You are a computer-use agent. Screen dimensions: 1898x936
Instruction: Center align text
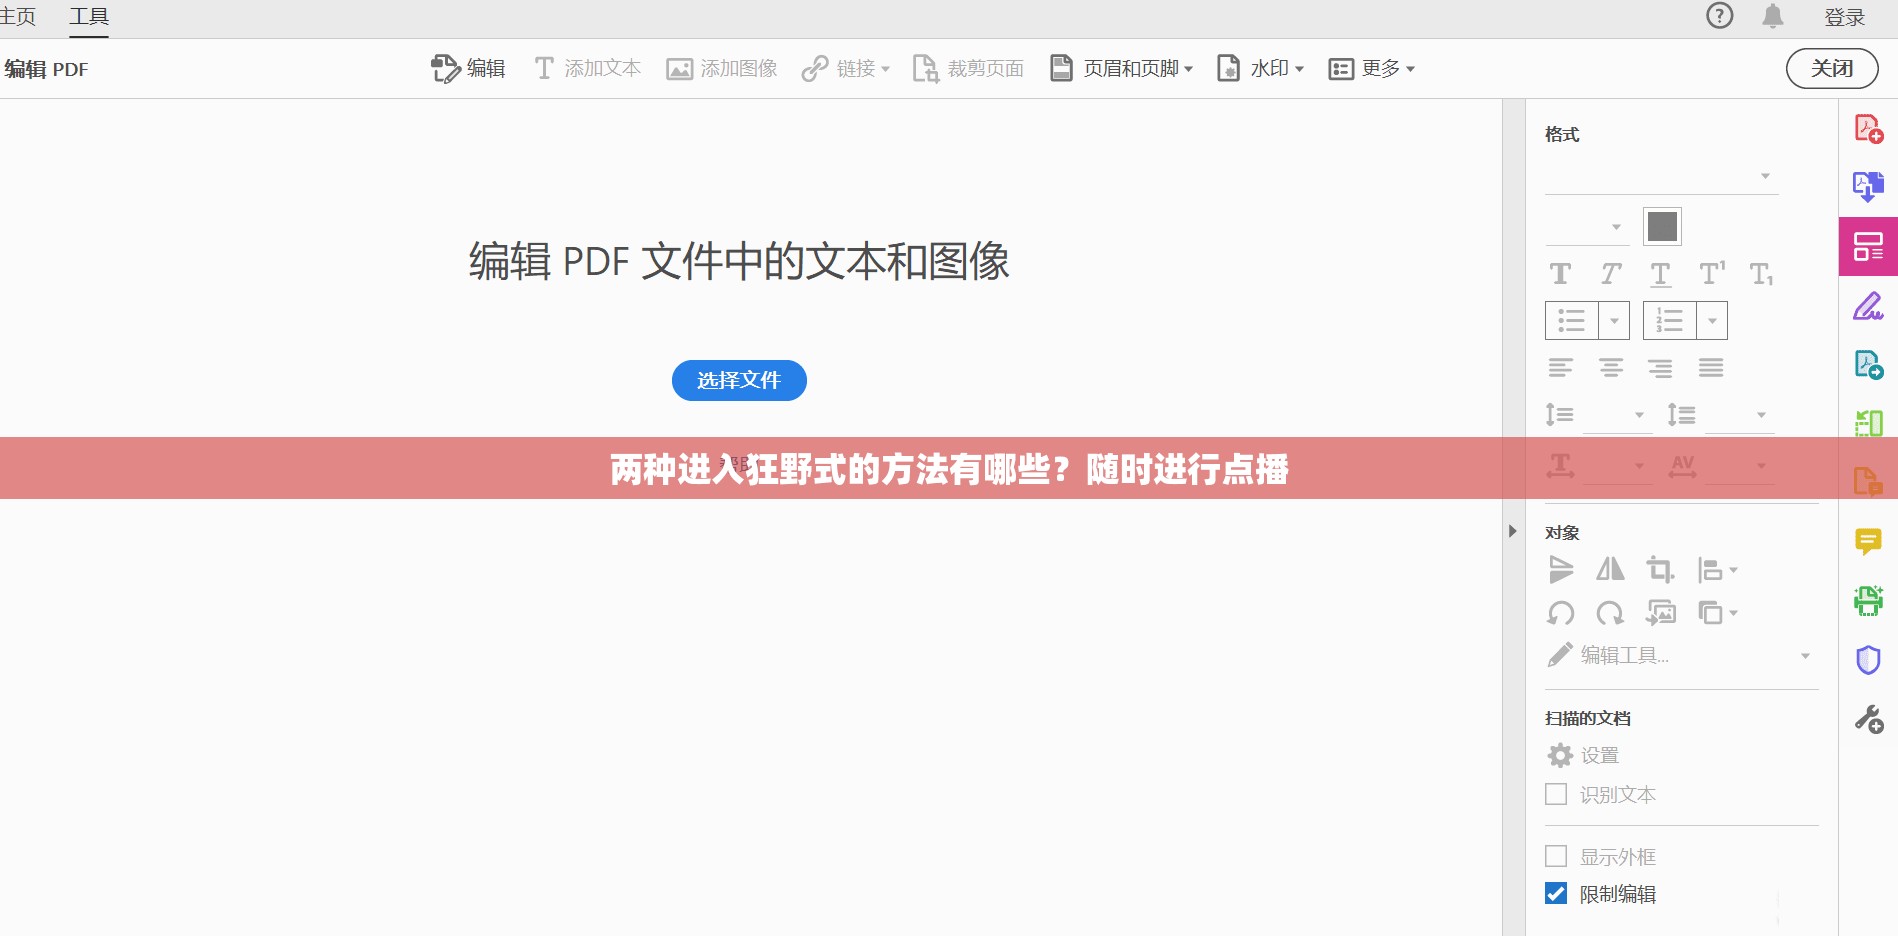click(1610, 368)
